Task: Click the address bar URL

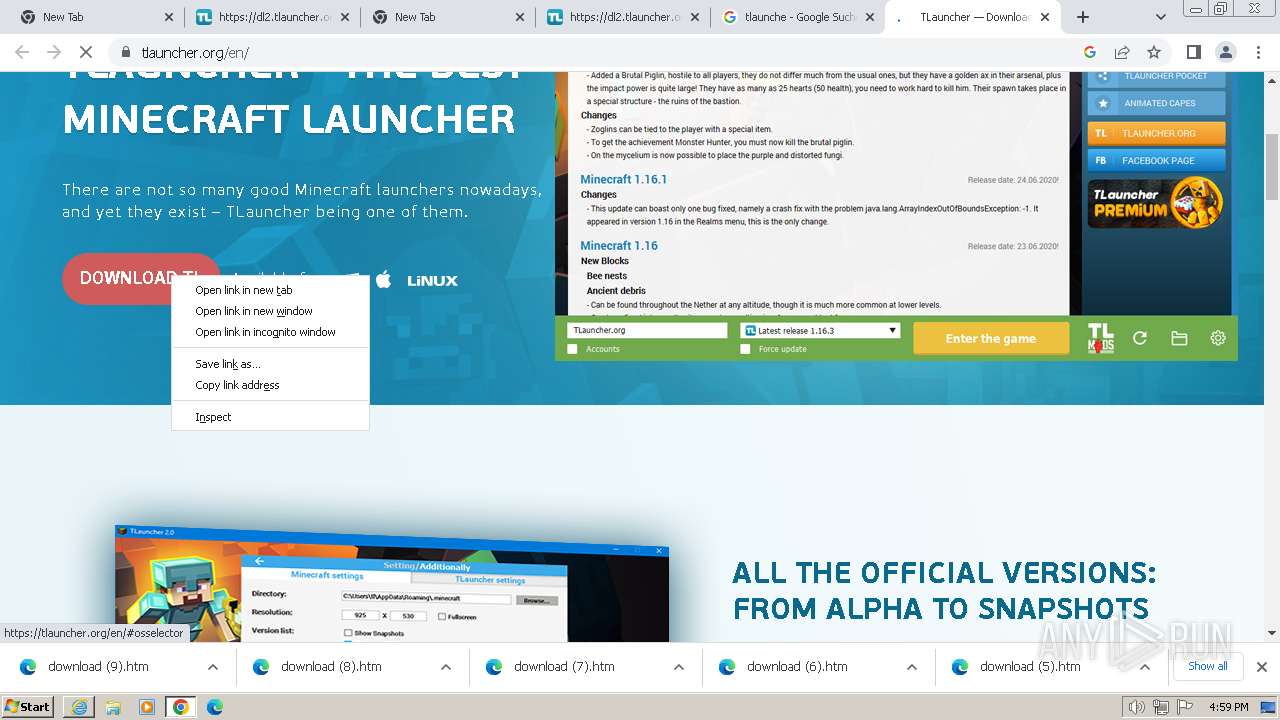Action: coord(195,53)
